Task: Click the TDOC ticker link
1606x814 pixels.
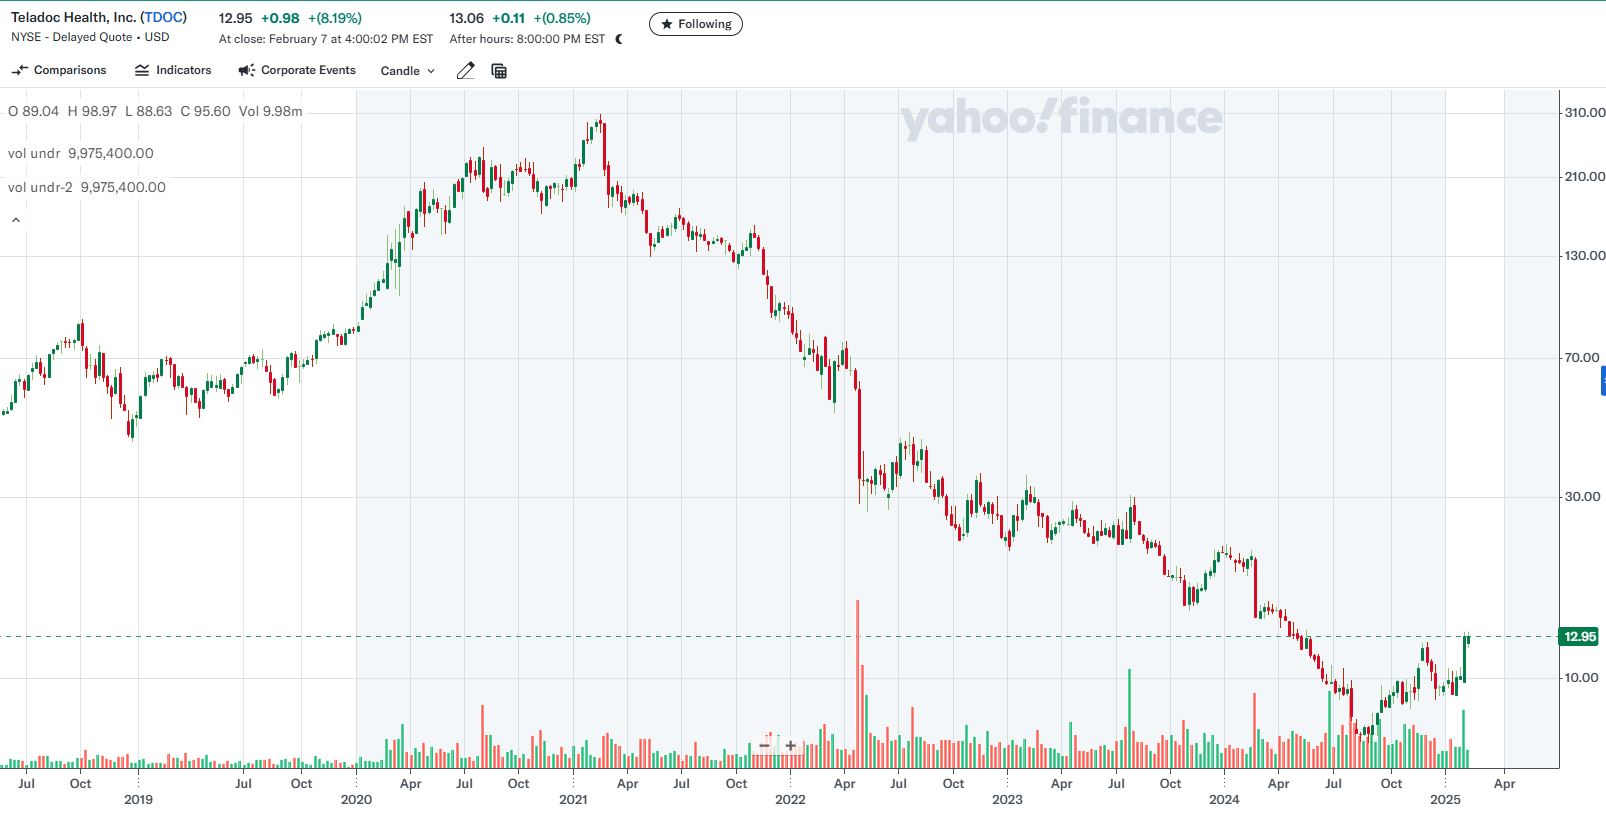Action: pos(163,18)
